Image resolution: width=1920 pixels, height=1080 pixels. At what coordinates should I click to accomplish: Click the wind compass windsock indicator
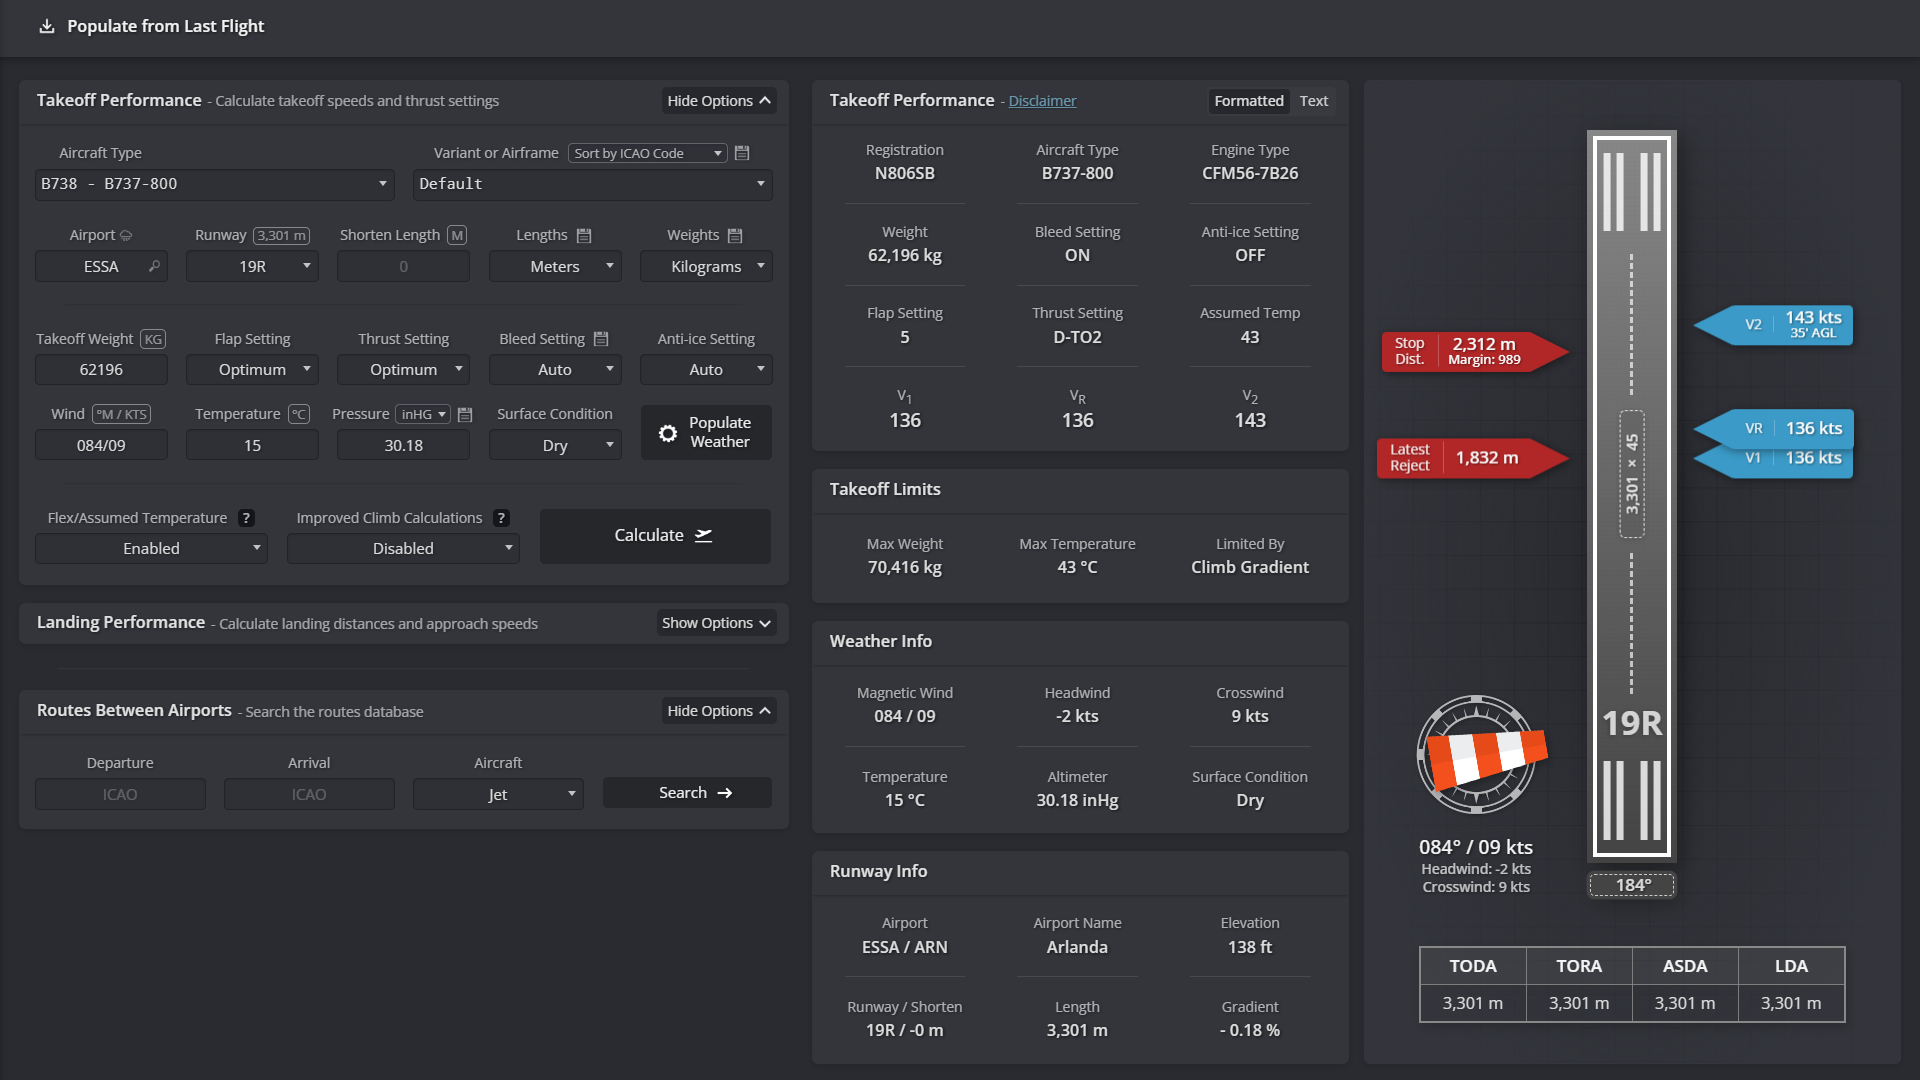click(1478, 755)
